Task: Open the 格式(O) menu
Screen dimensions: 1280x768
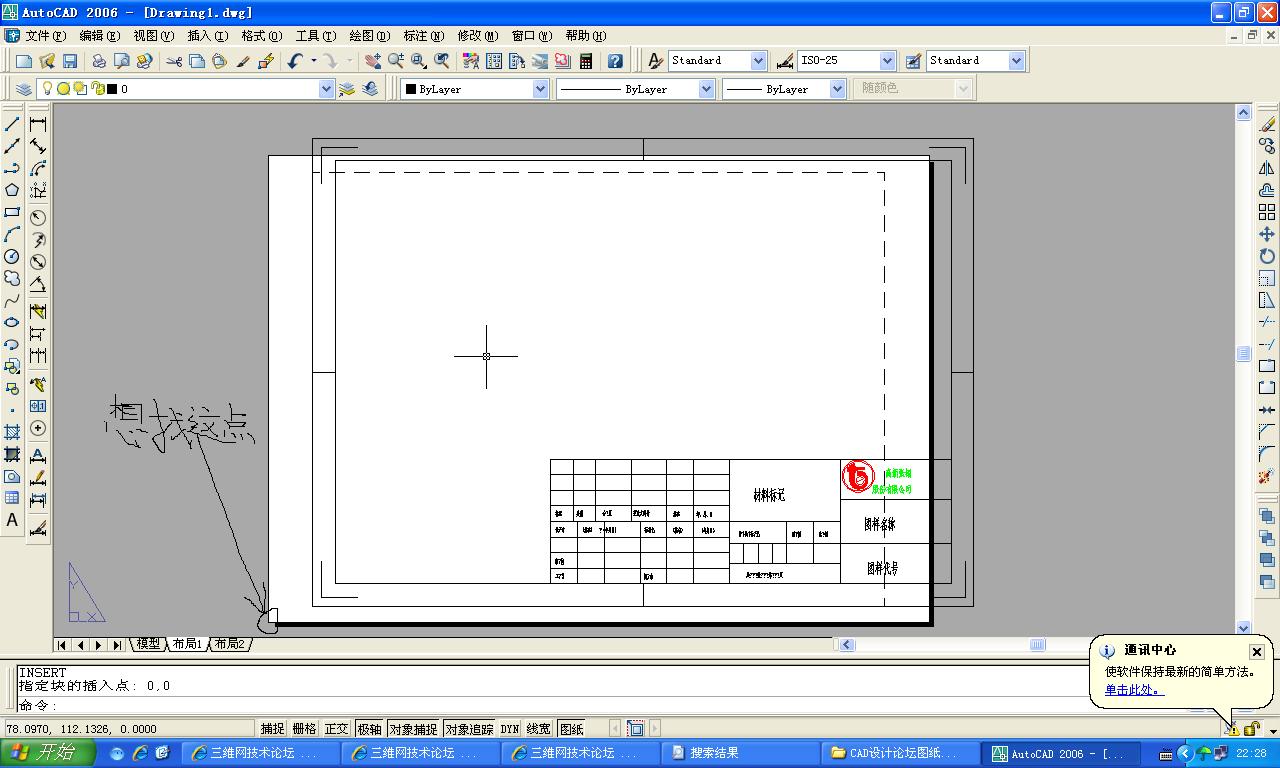Action: 261,36
